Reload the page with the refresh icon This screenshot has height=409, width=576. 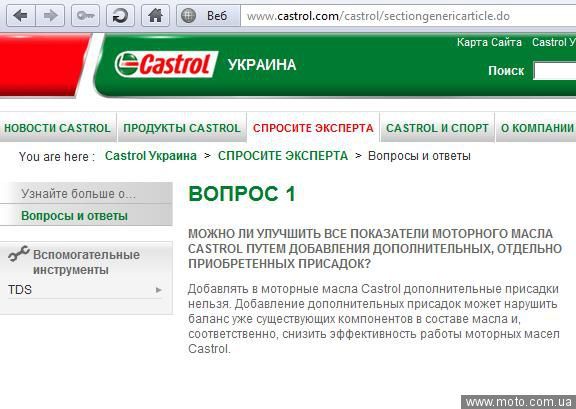120,16
